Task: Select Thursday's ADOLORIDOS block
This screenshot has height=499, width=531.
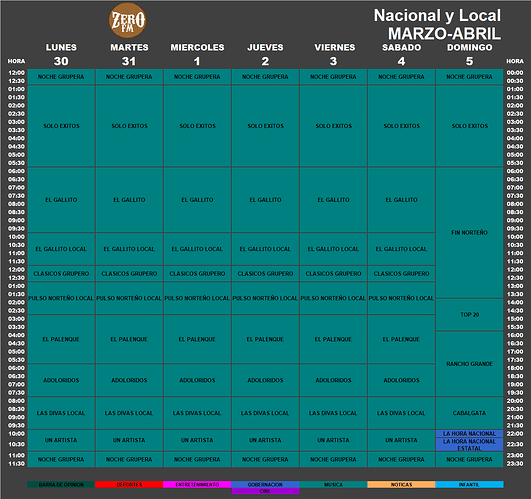Action: point(265,380)
